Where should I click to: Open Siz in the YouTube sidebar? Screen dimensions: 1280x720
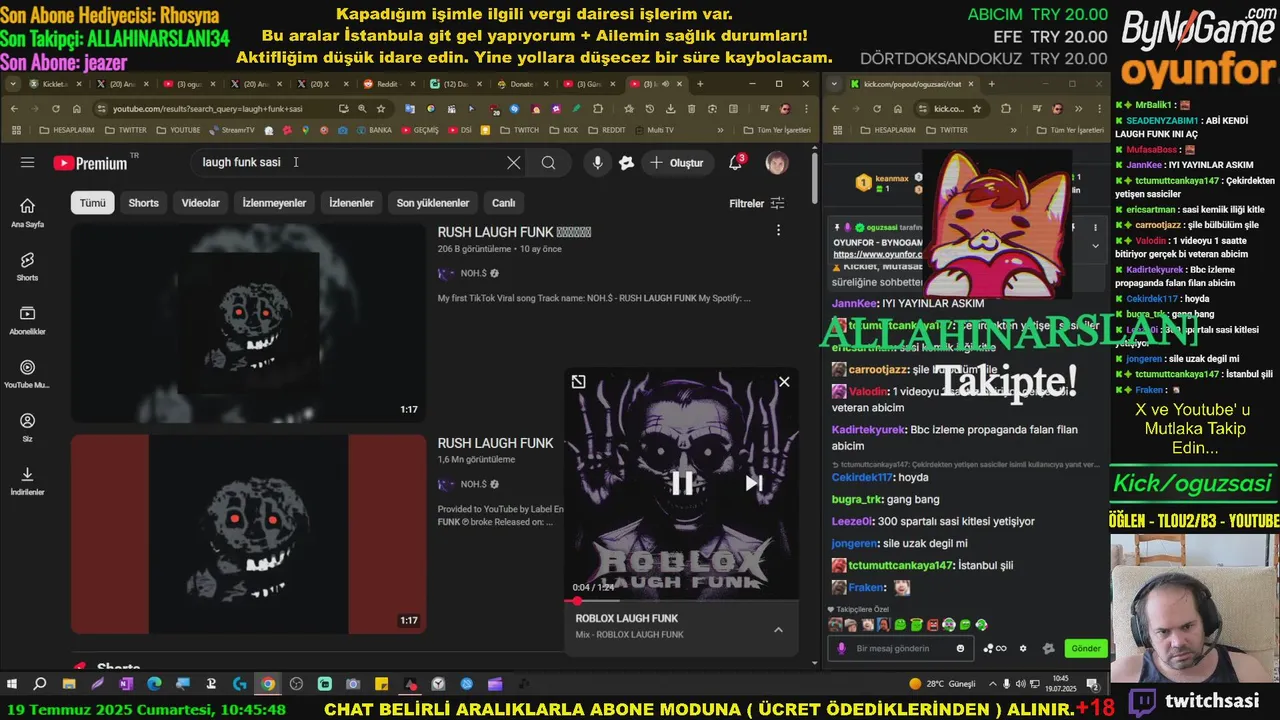(x=27, y=428)
